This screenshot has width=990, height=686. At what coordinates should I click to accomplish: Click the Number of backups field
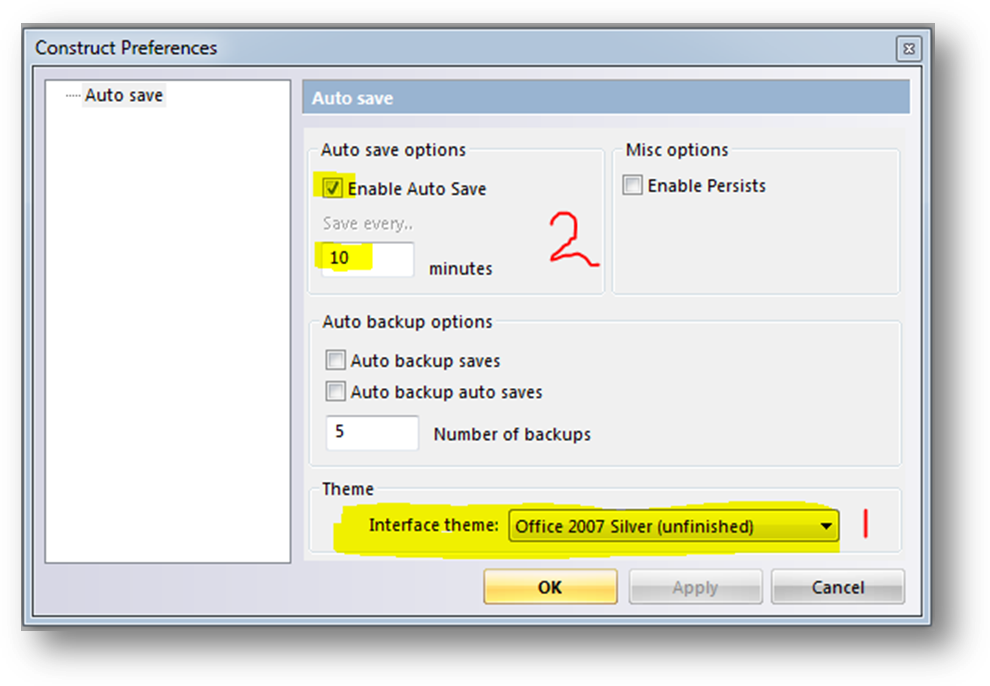[x=372, y=432]
